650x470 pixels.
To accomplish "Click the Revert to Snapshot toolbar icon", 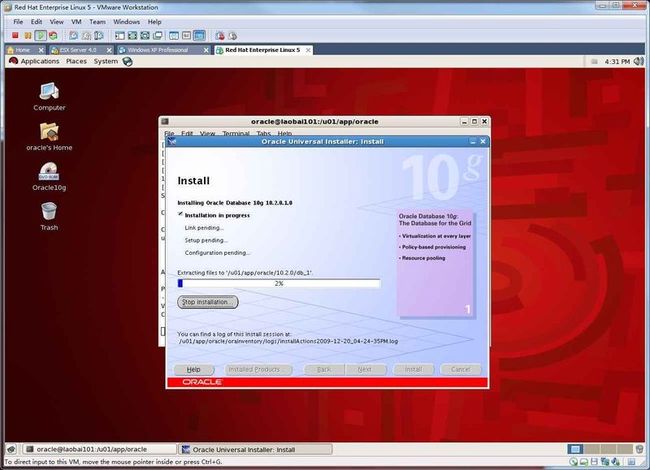I will coord(86,36).
